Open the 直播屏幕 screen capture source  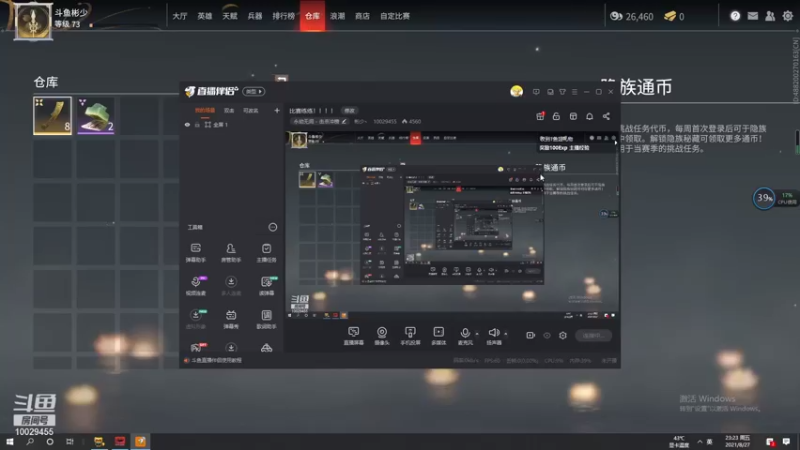pyautogui.click(x=353, y=336)
